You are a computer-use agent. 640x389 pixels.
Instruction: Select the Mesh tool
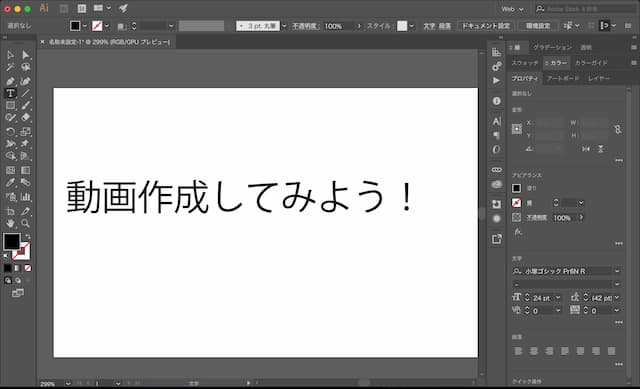click(10, 170)
